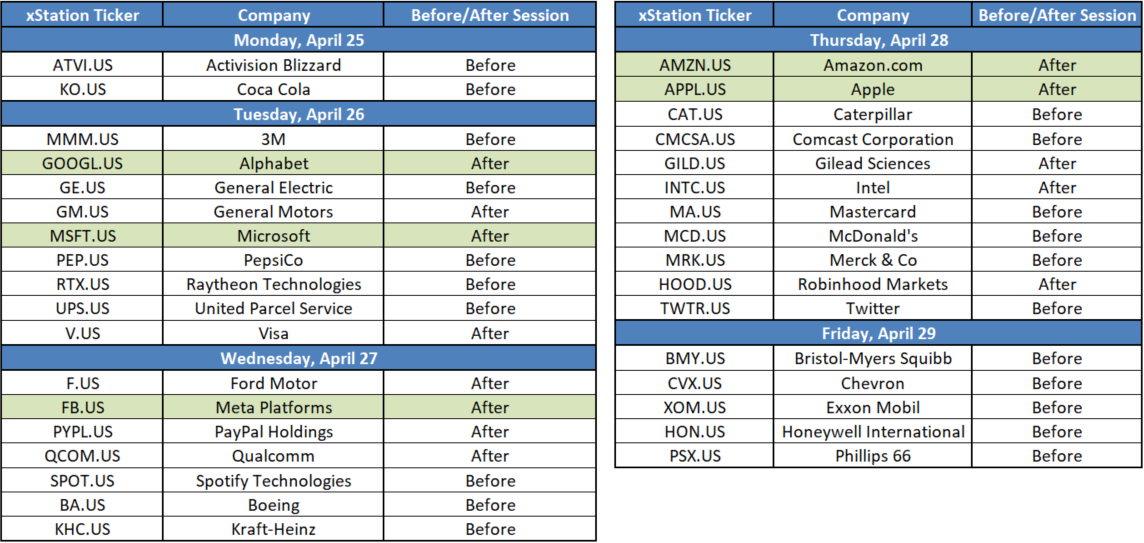Select the Alphabet company cell
Viewport: 1144px width, 543px height.
(273, 163)
